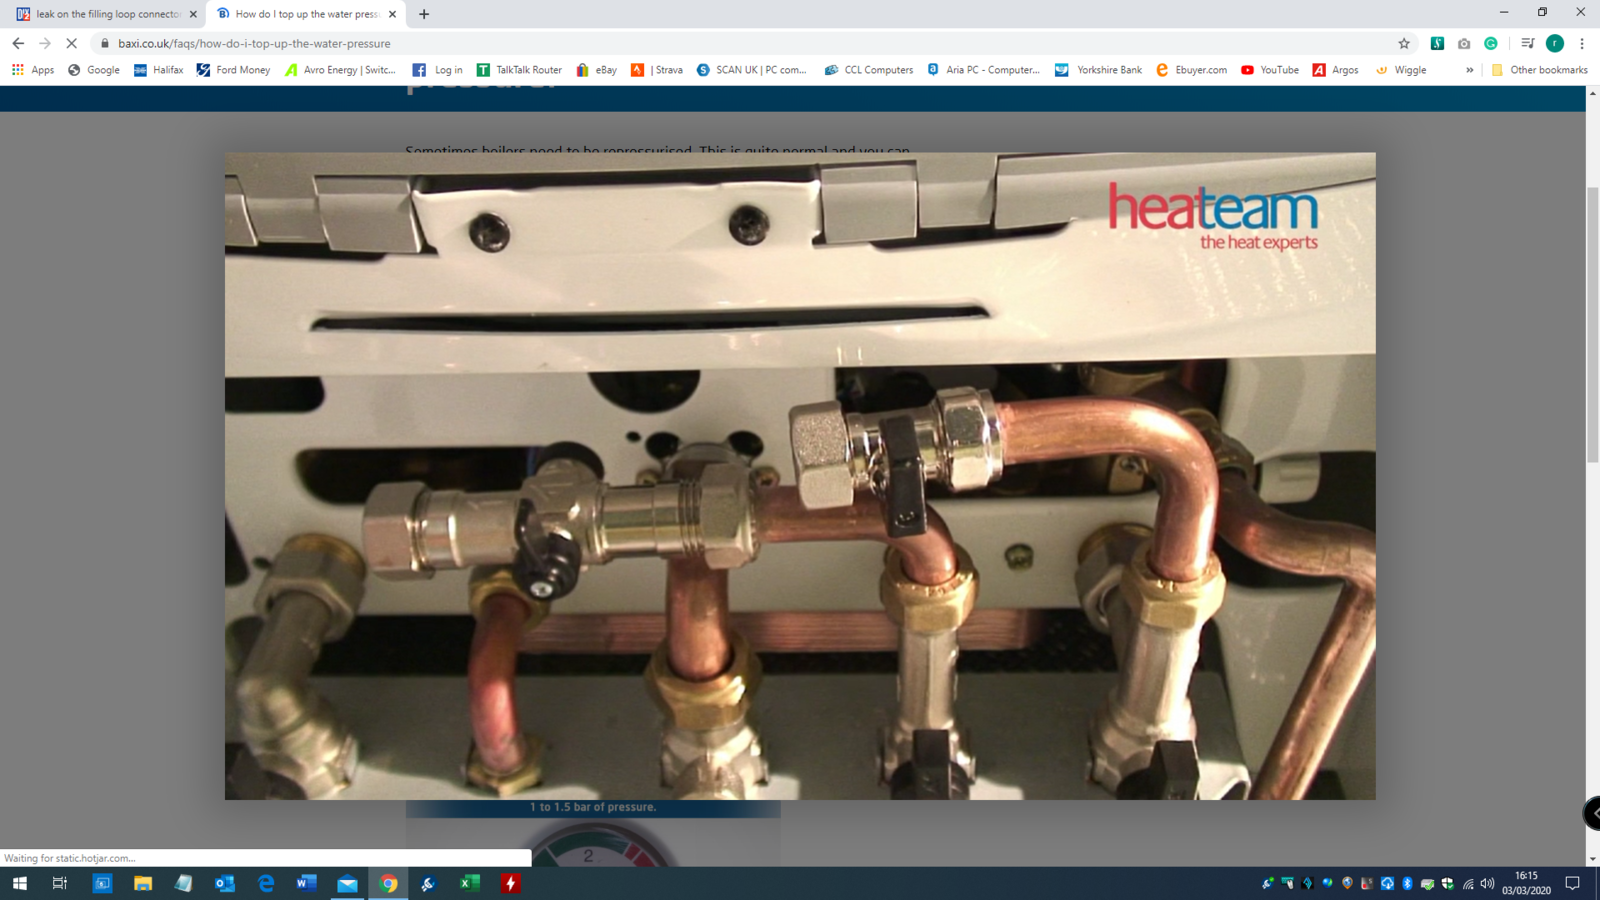Screen dimensions: 1600x900
Task: Open Chrome's three-dot customize menu
Action: point(1582,43)
